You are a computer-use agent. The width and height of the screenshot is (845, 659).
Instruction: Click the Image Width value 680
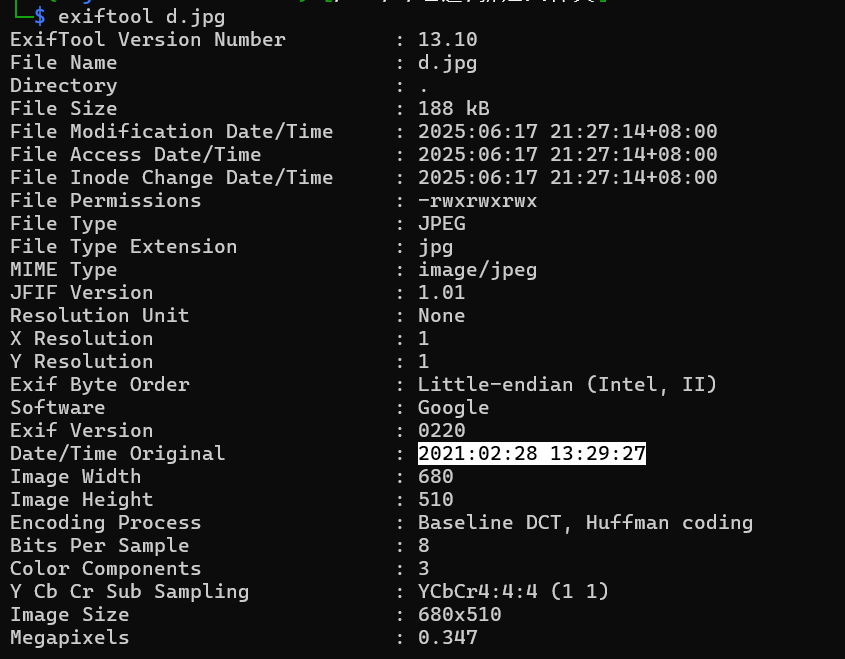(435, 477)
